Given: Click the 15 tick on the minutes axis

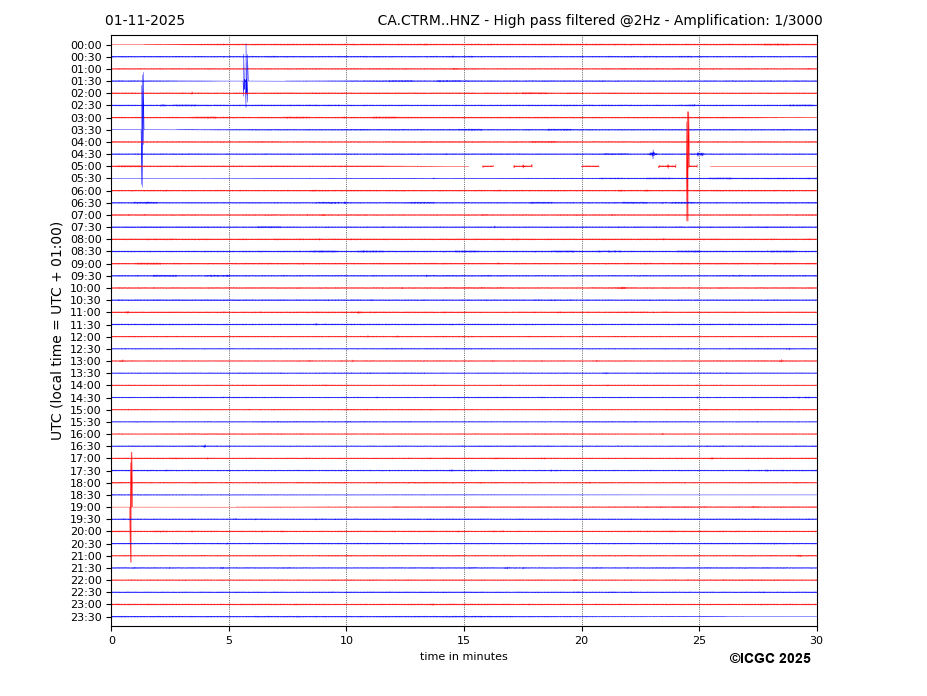Looking at the screenshot, I should [x=464, y=641].
